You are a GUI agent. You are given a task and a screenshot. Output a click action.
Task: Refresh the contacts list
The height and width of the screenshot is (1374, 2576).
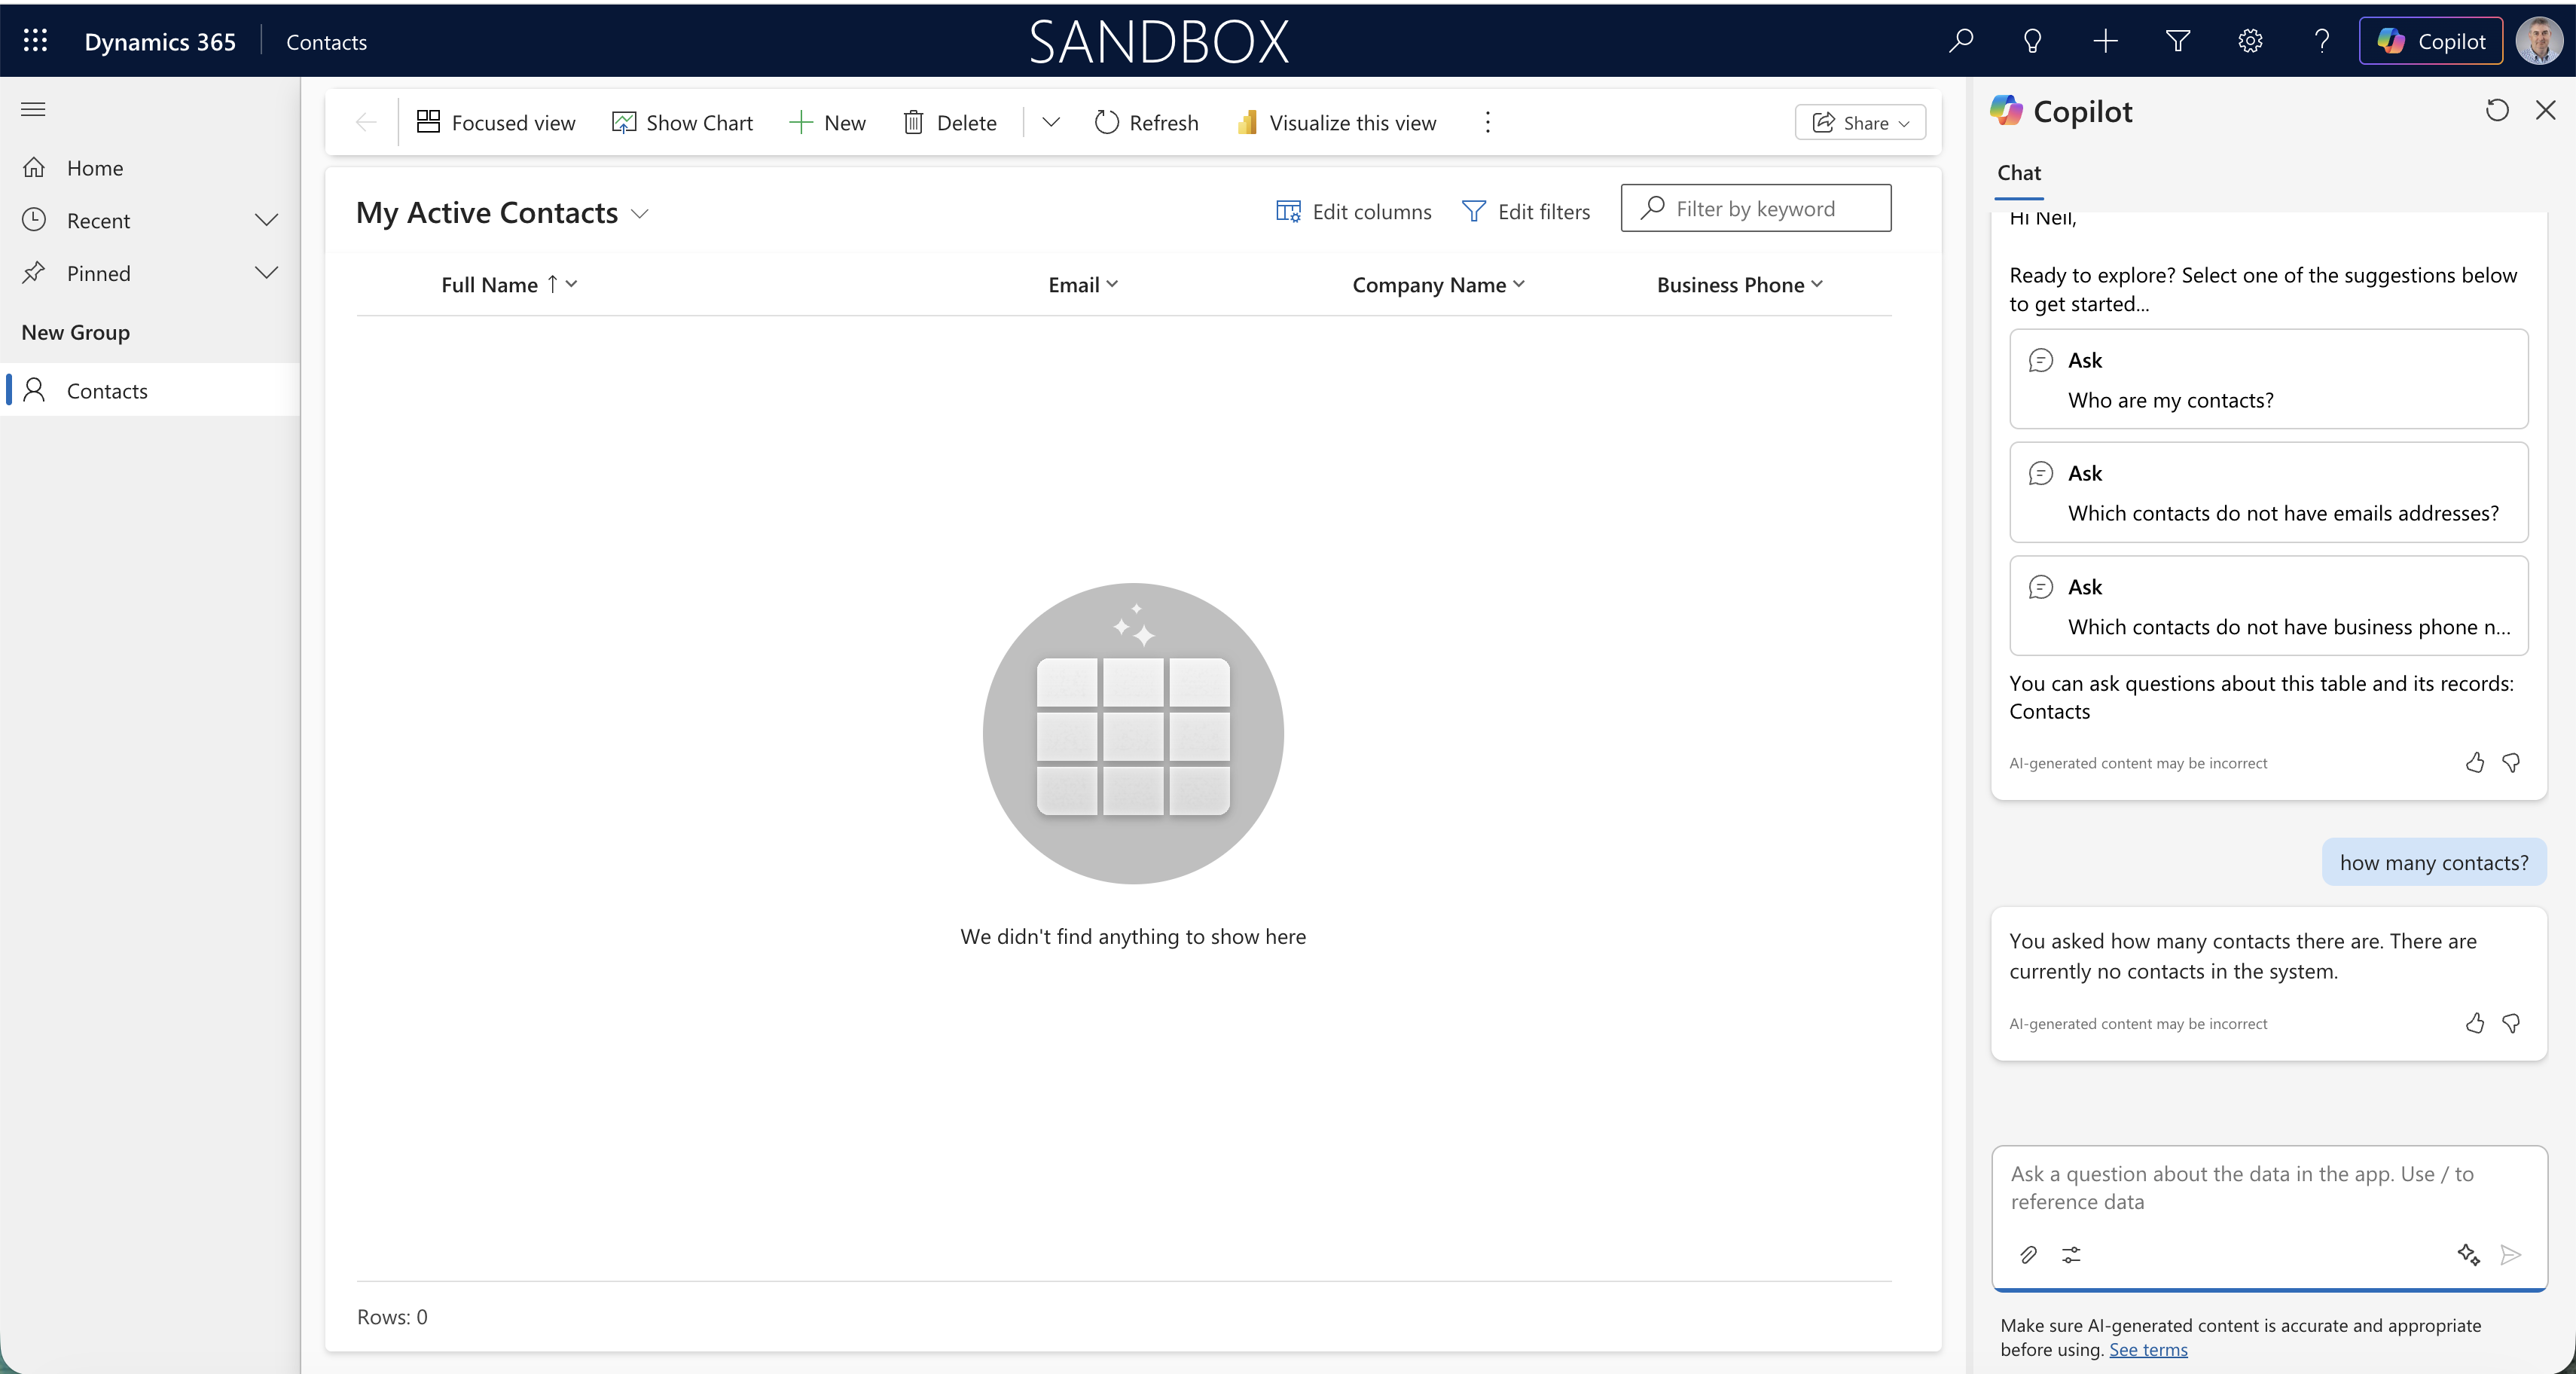(x=1147, y=123)
